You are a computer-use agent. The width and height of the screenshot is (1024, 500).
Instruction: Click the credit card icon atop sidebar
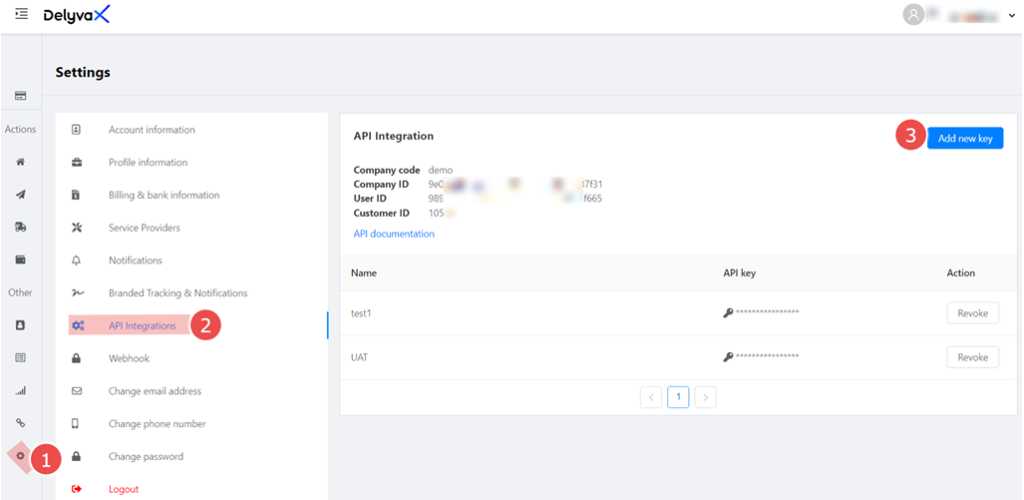click(20, 96)
